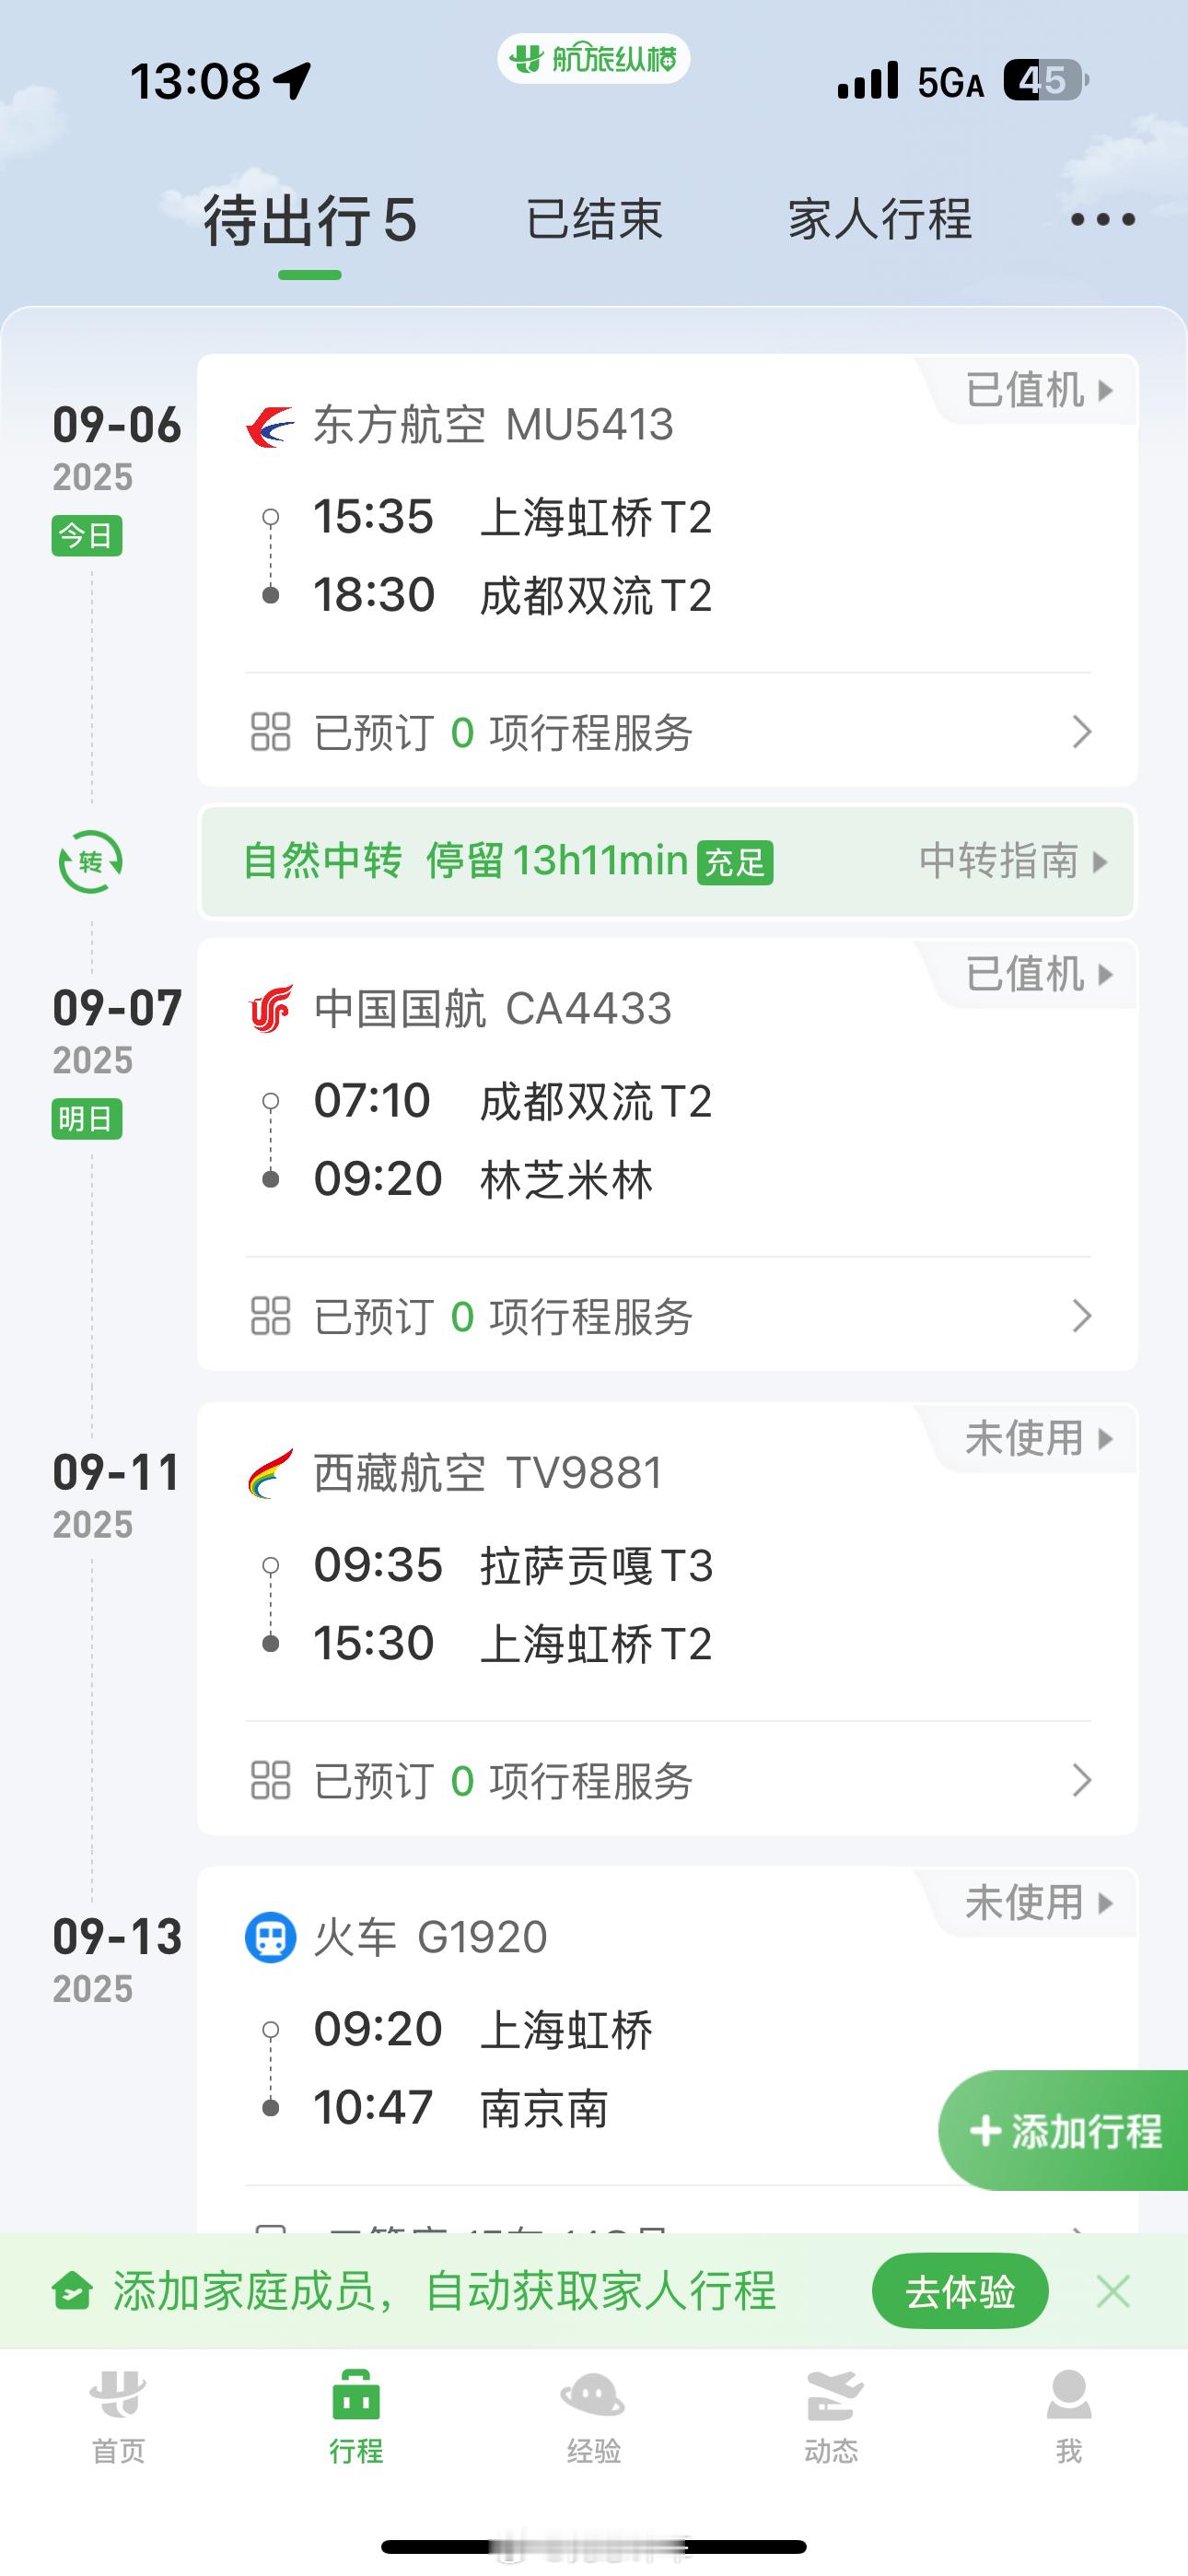Open 中转指南 transfer guide
The image size is (1188, 2576).
(1013, 861)
